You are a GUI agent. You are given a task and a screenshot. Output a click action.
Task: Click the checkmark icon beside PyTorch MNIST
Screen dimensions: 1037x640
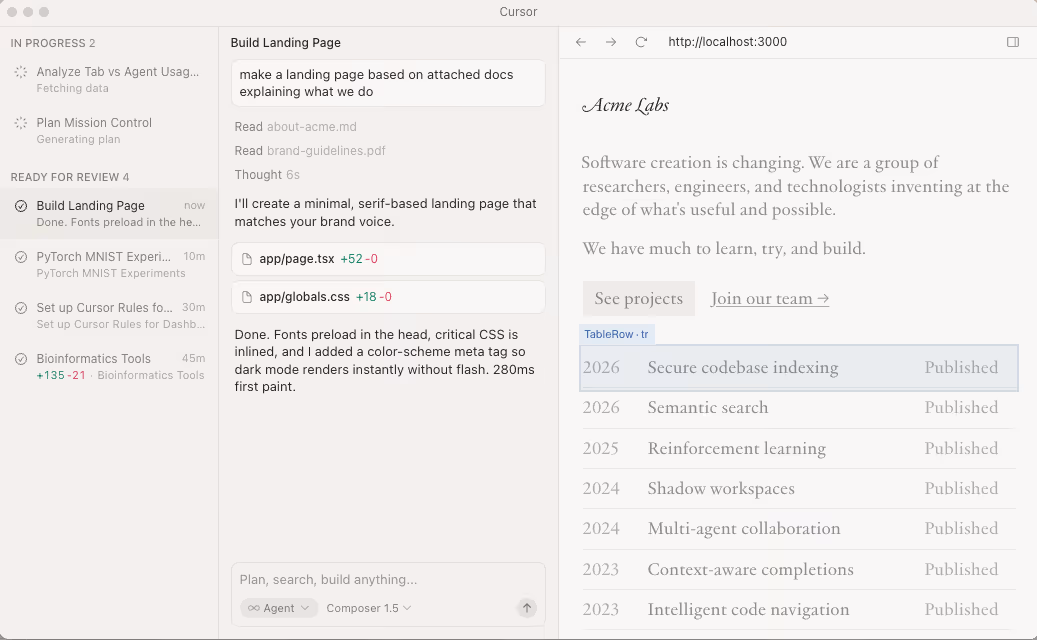click(21, 257)
